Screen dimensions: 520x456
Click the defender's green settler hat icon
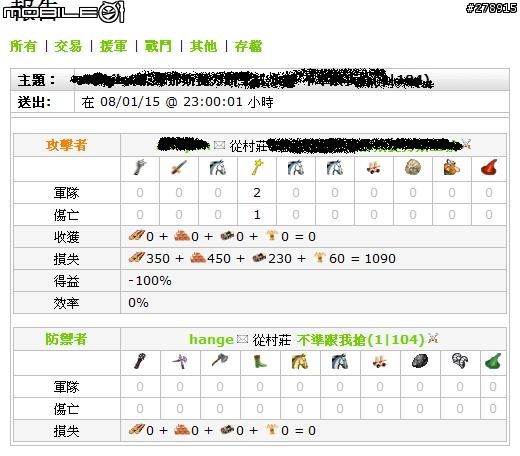click(x=493, y=362)
